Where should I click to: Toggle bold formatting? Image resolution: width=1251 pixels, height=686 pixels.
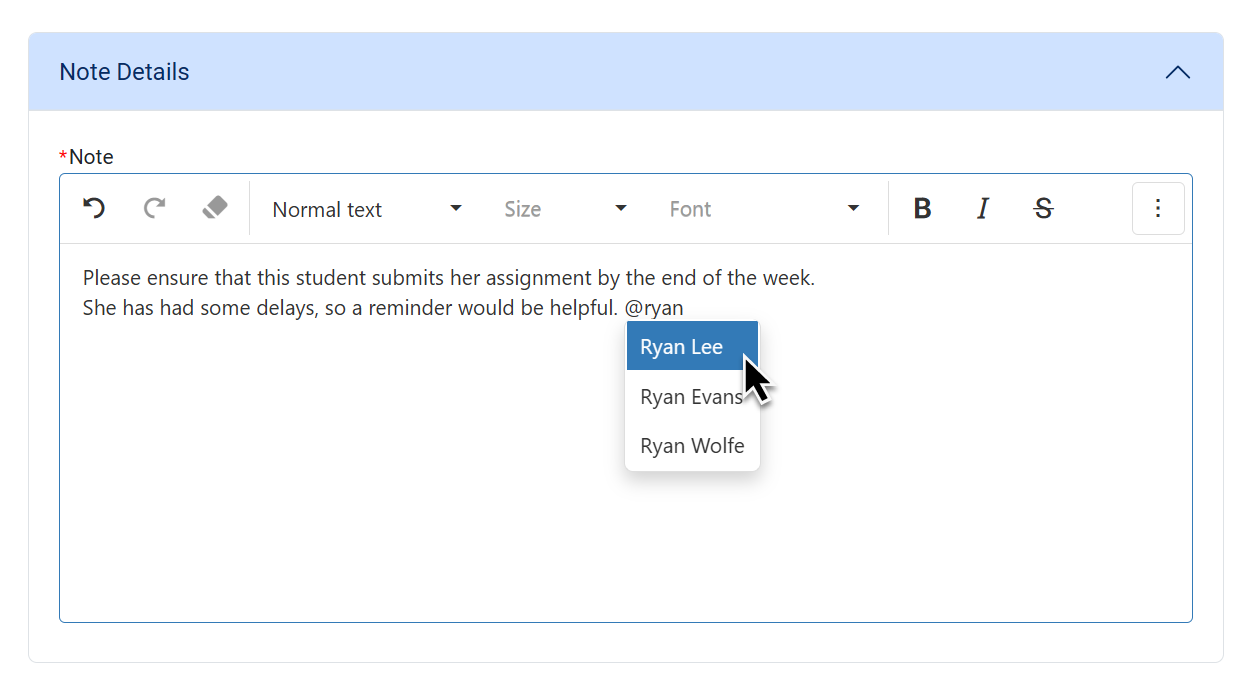click(x=922, y=208)
